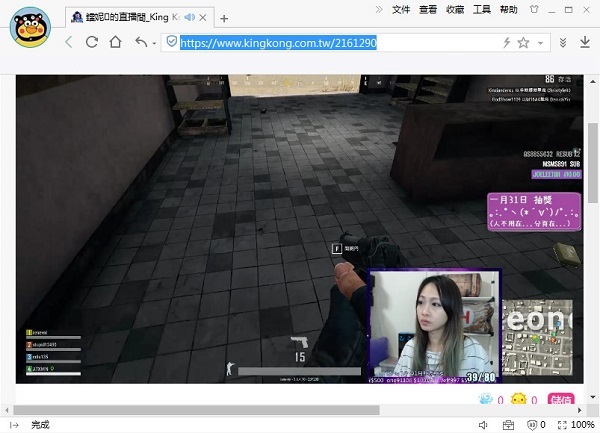Go back to the previous page
Image resolution: width=600 pixels, height=433 pixels.
(69, 42)
